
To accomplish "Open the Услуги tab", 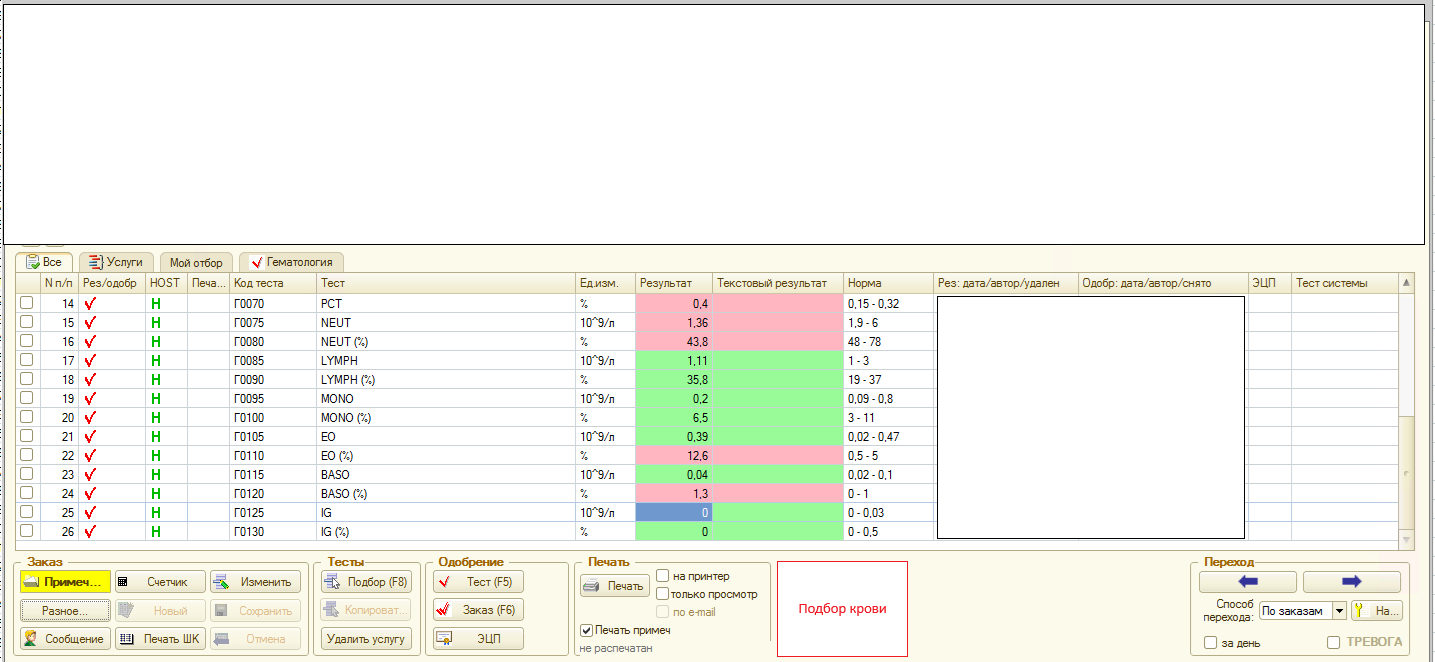I will point(117,262).
